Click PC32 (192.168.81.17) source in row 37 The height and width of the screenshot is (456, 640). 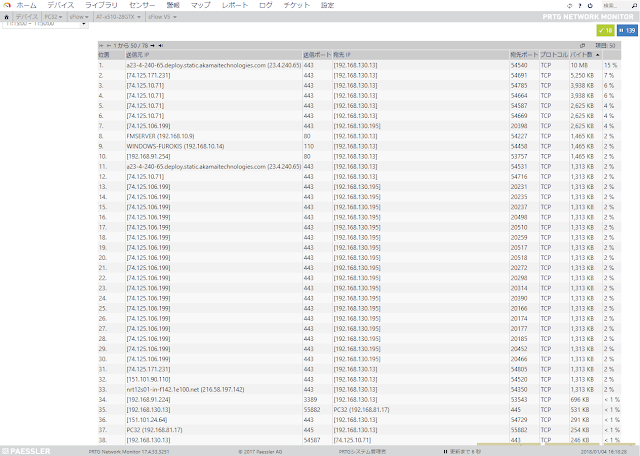154,430
